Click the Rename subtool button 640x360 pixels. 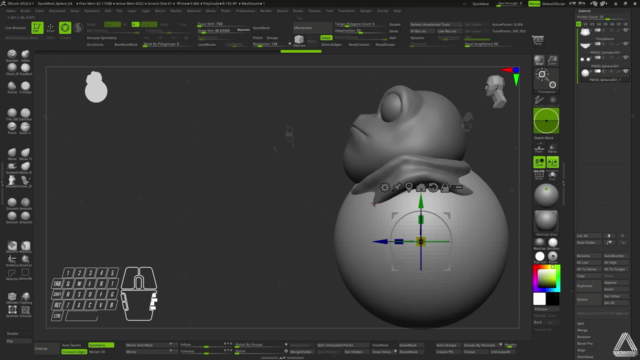click(x=589, y=256)
